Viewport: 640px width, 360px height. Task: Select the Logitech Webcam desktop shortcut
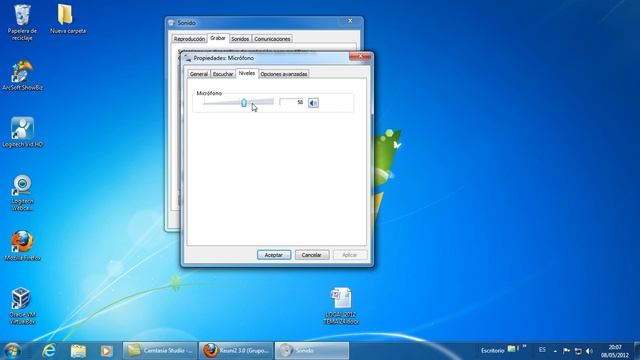(x=22, y=193)
